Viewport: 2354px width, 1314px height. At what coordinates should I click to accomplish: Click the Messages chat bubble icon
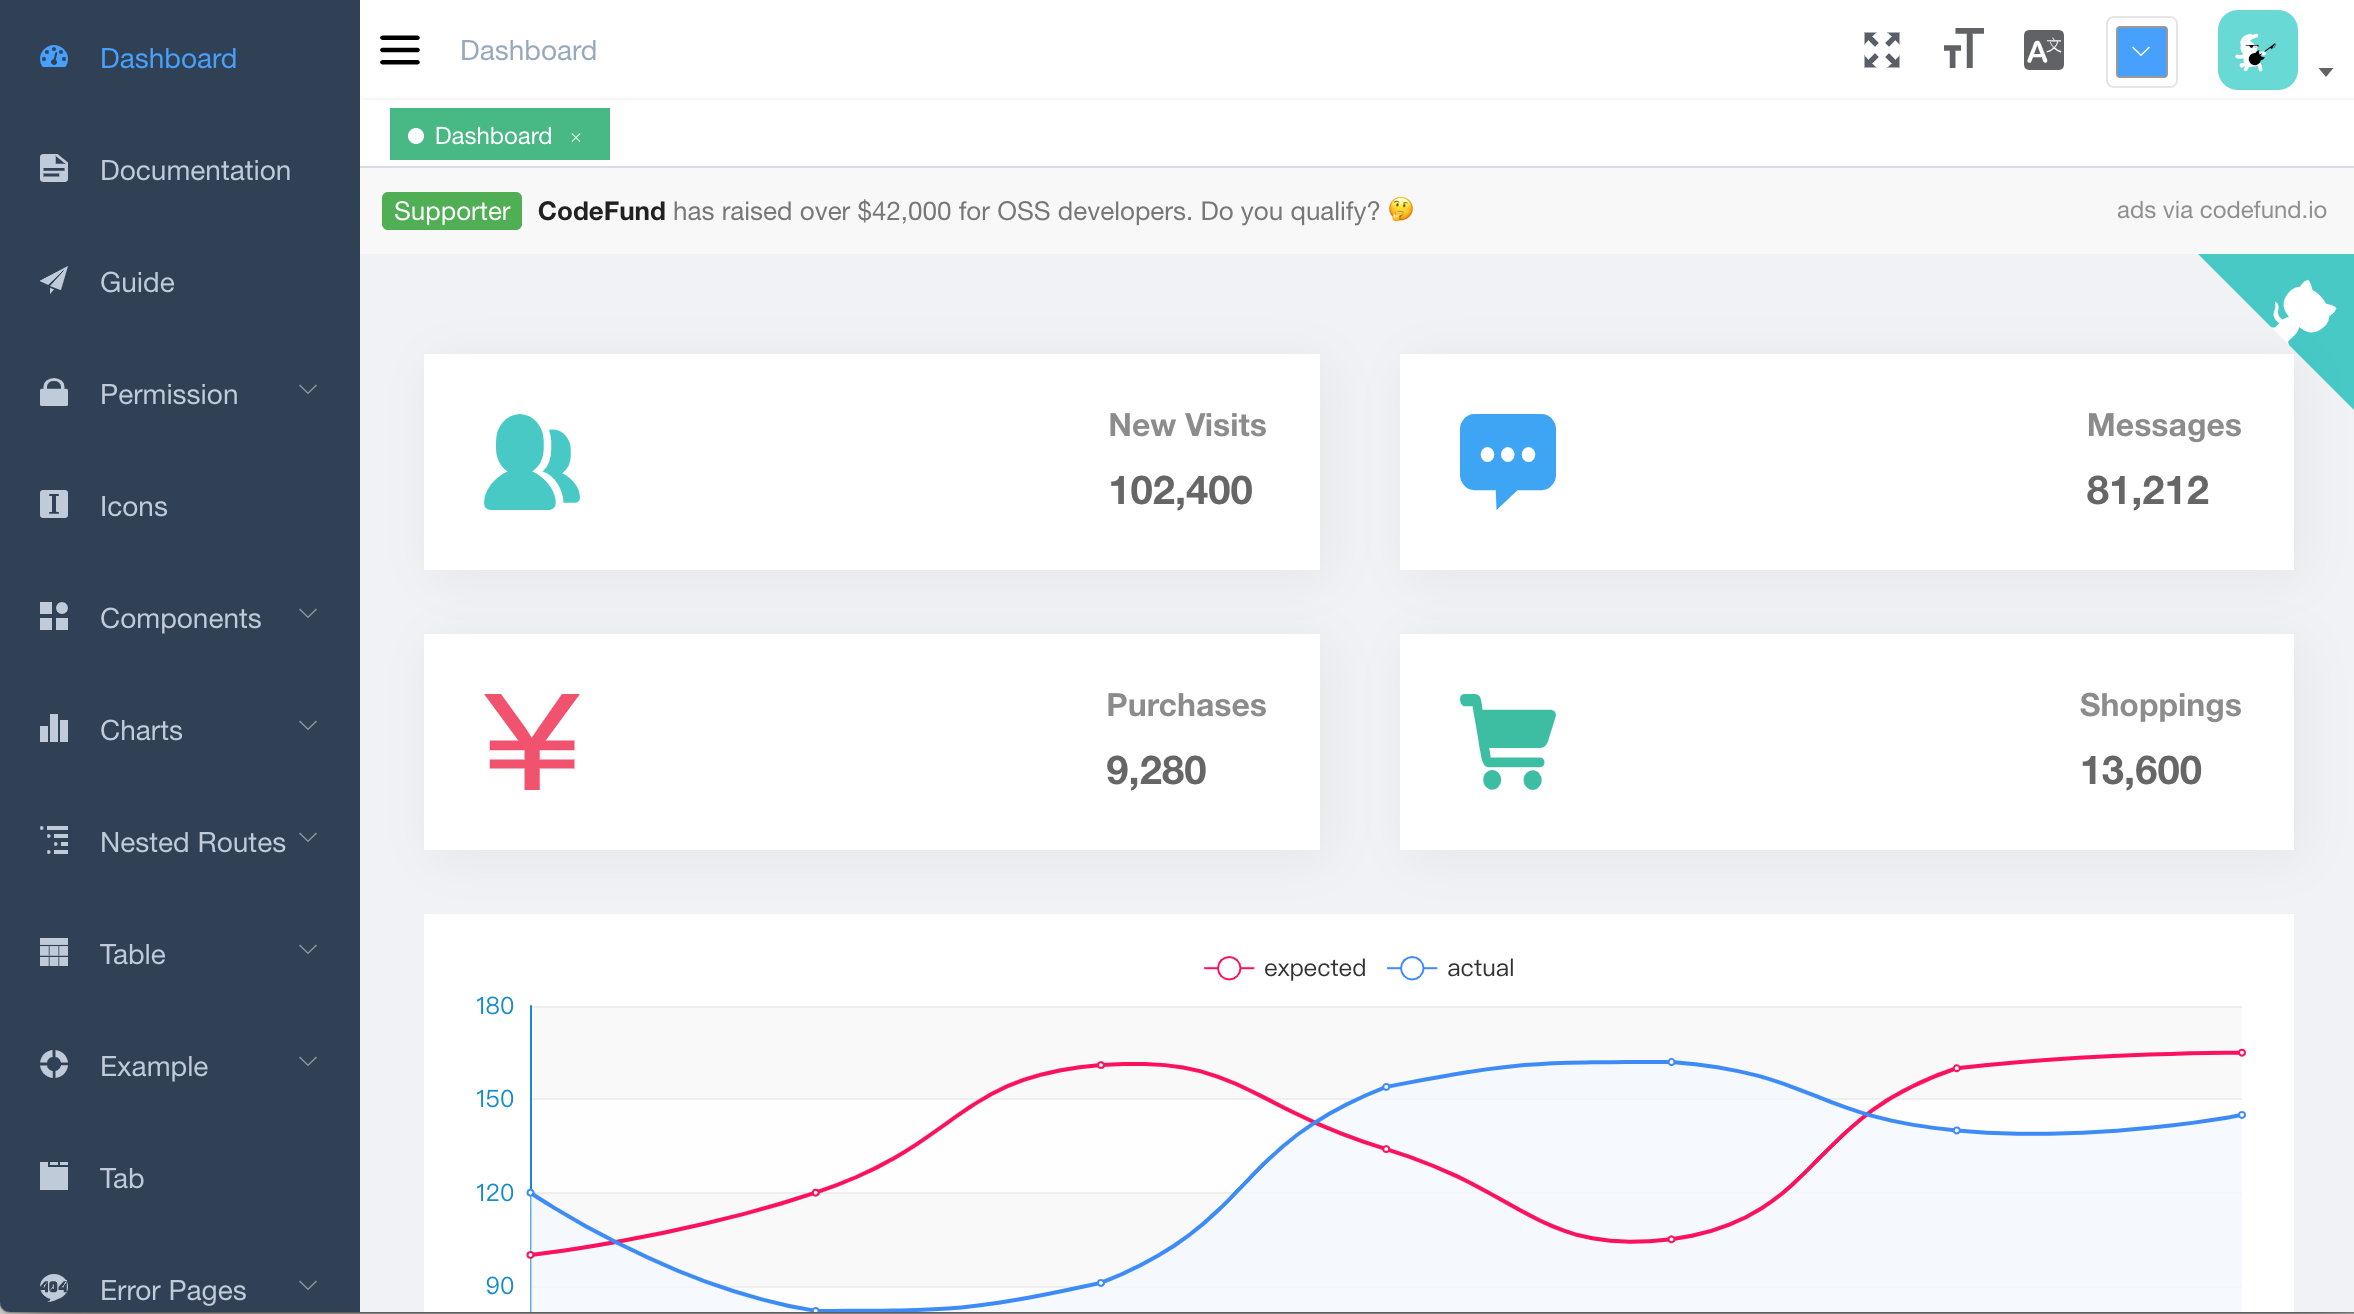click(x=1507, y=460)
